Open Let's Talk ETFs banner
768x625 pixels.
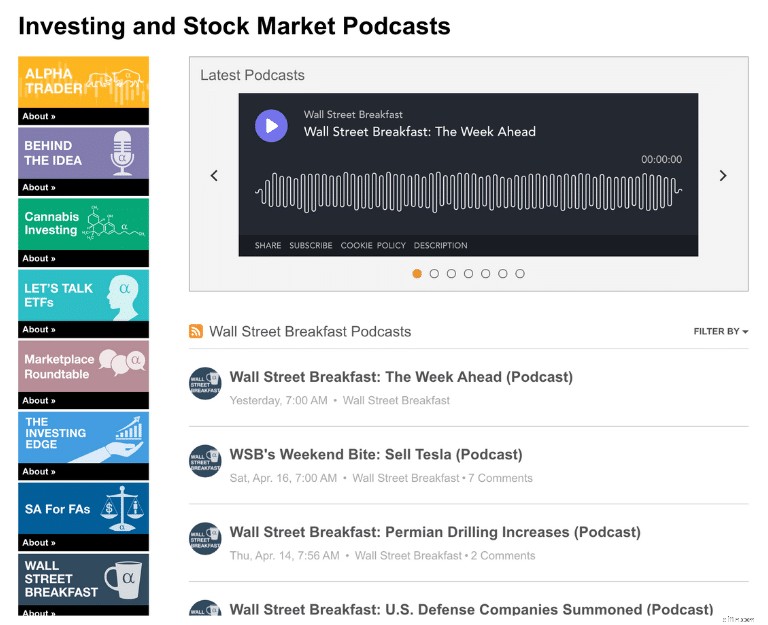pos(83,295)
